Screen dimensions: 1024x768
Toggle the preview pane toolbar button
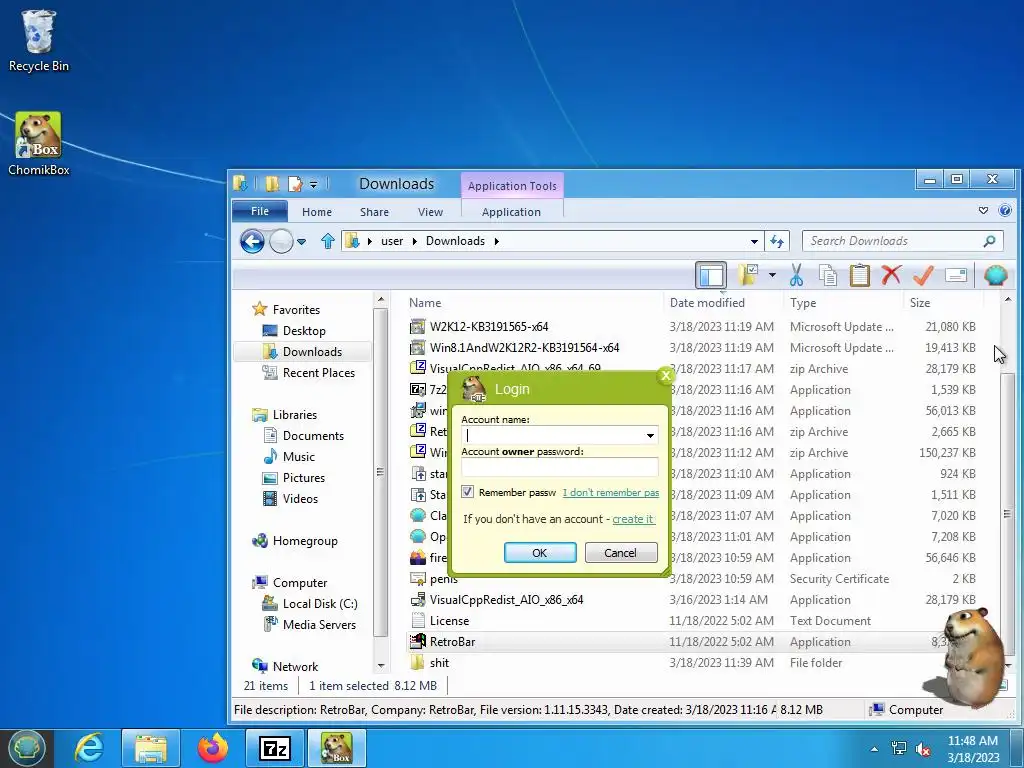(x=711, y=276)
